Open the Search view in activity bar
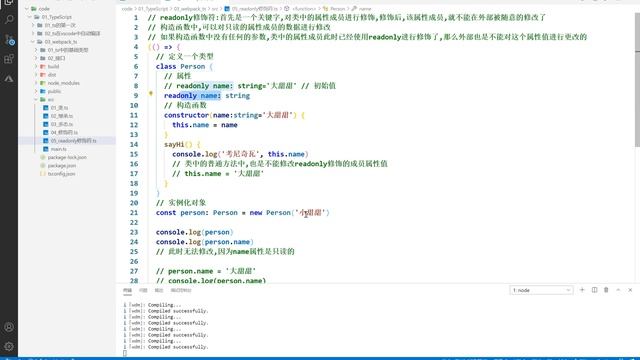 (x=9, y=19)
